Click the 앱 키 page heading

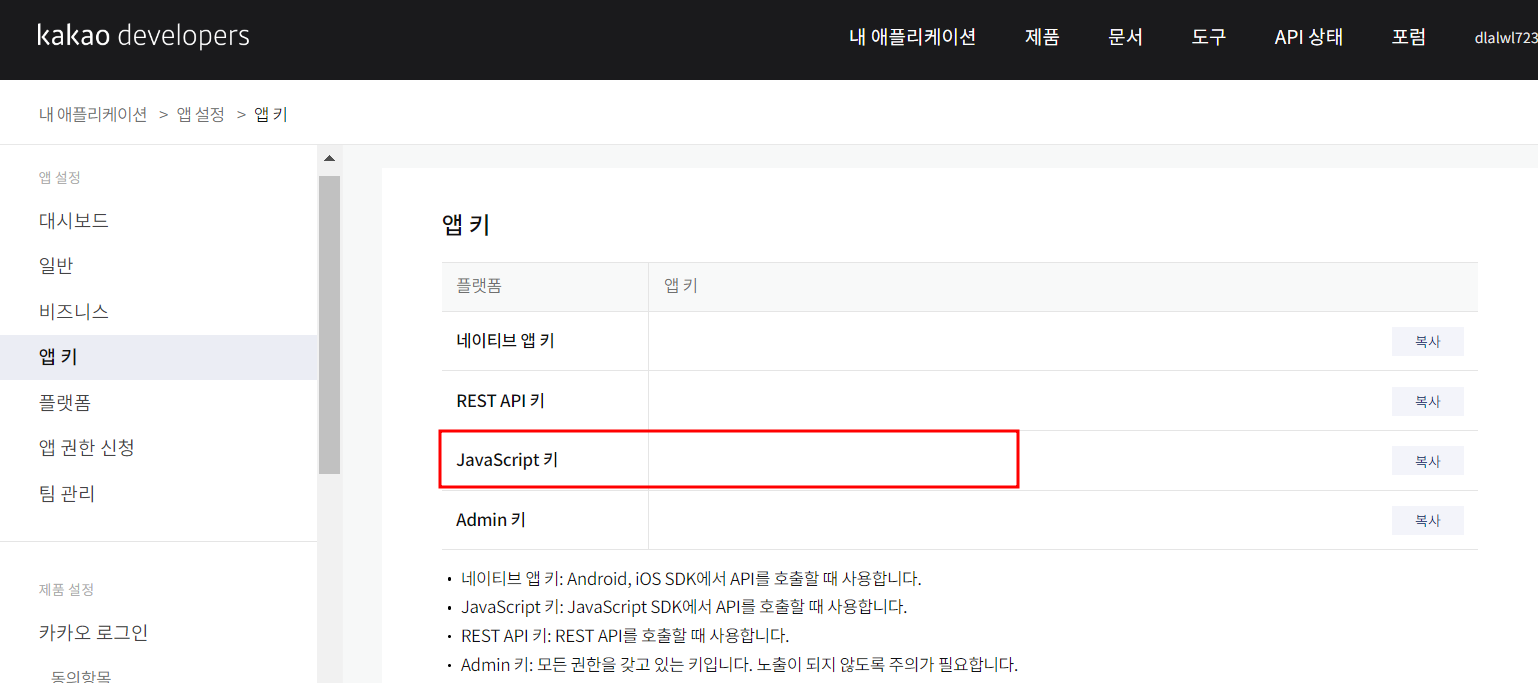[466, 224]
